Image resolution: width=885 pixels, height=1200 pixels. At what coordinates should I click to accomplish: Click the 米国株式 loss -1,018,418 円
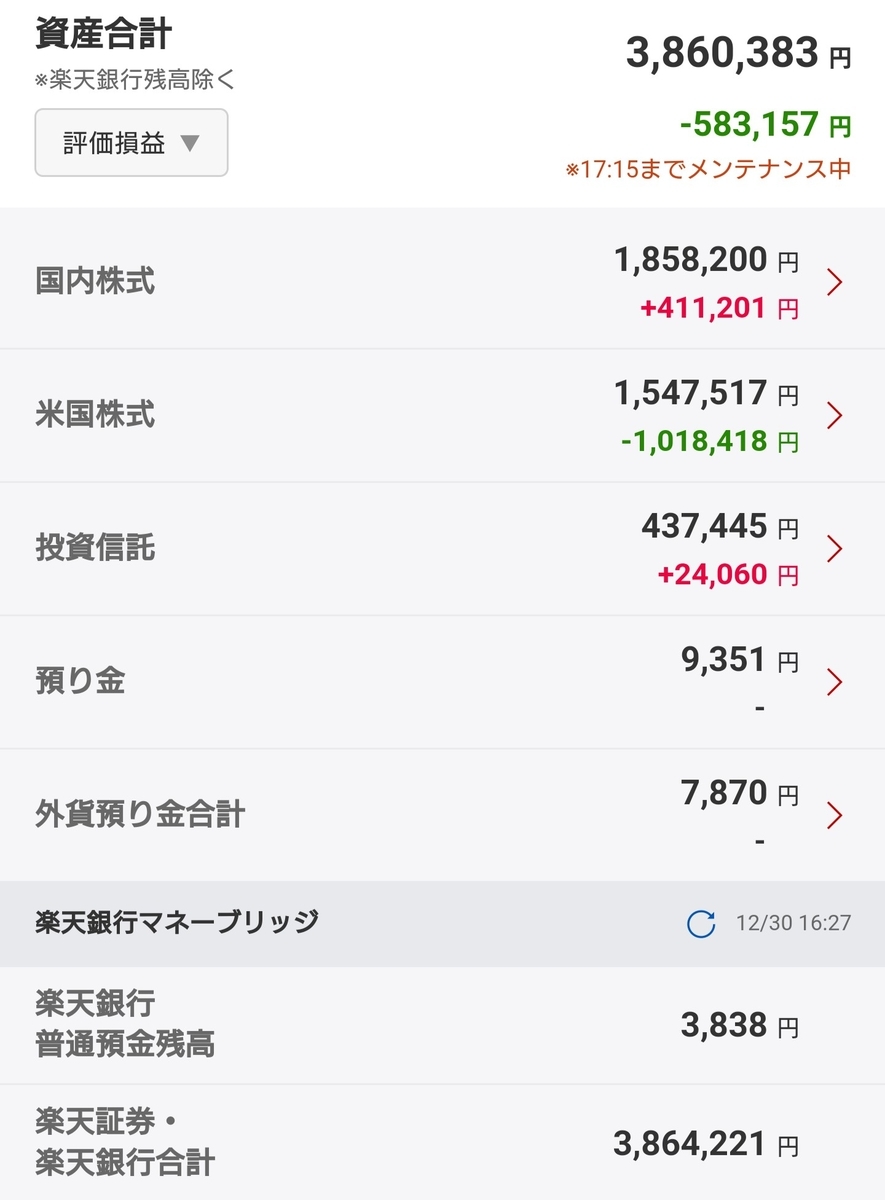(x=710, y=441)
